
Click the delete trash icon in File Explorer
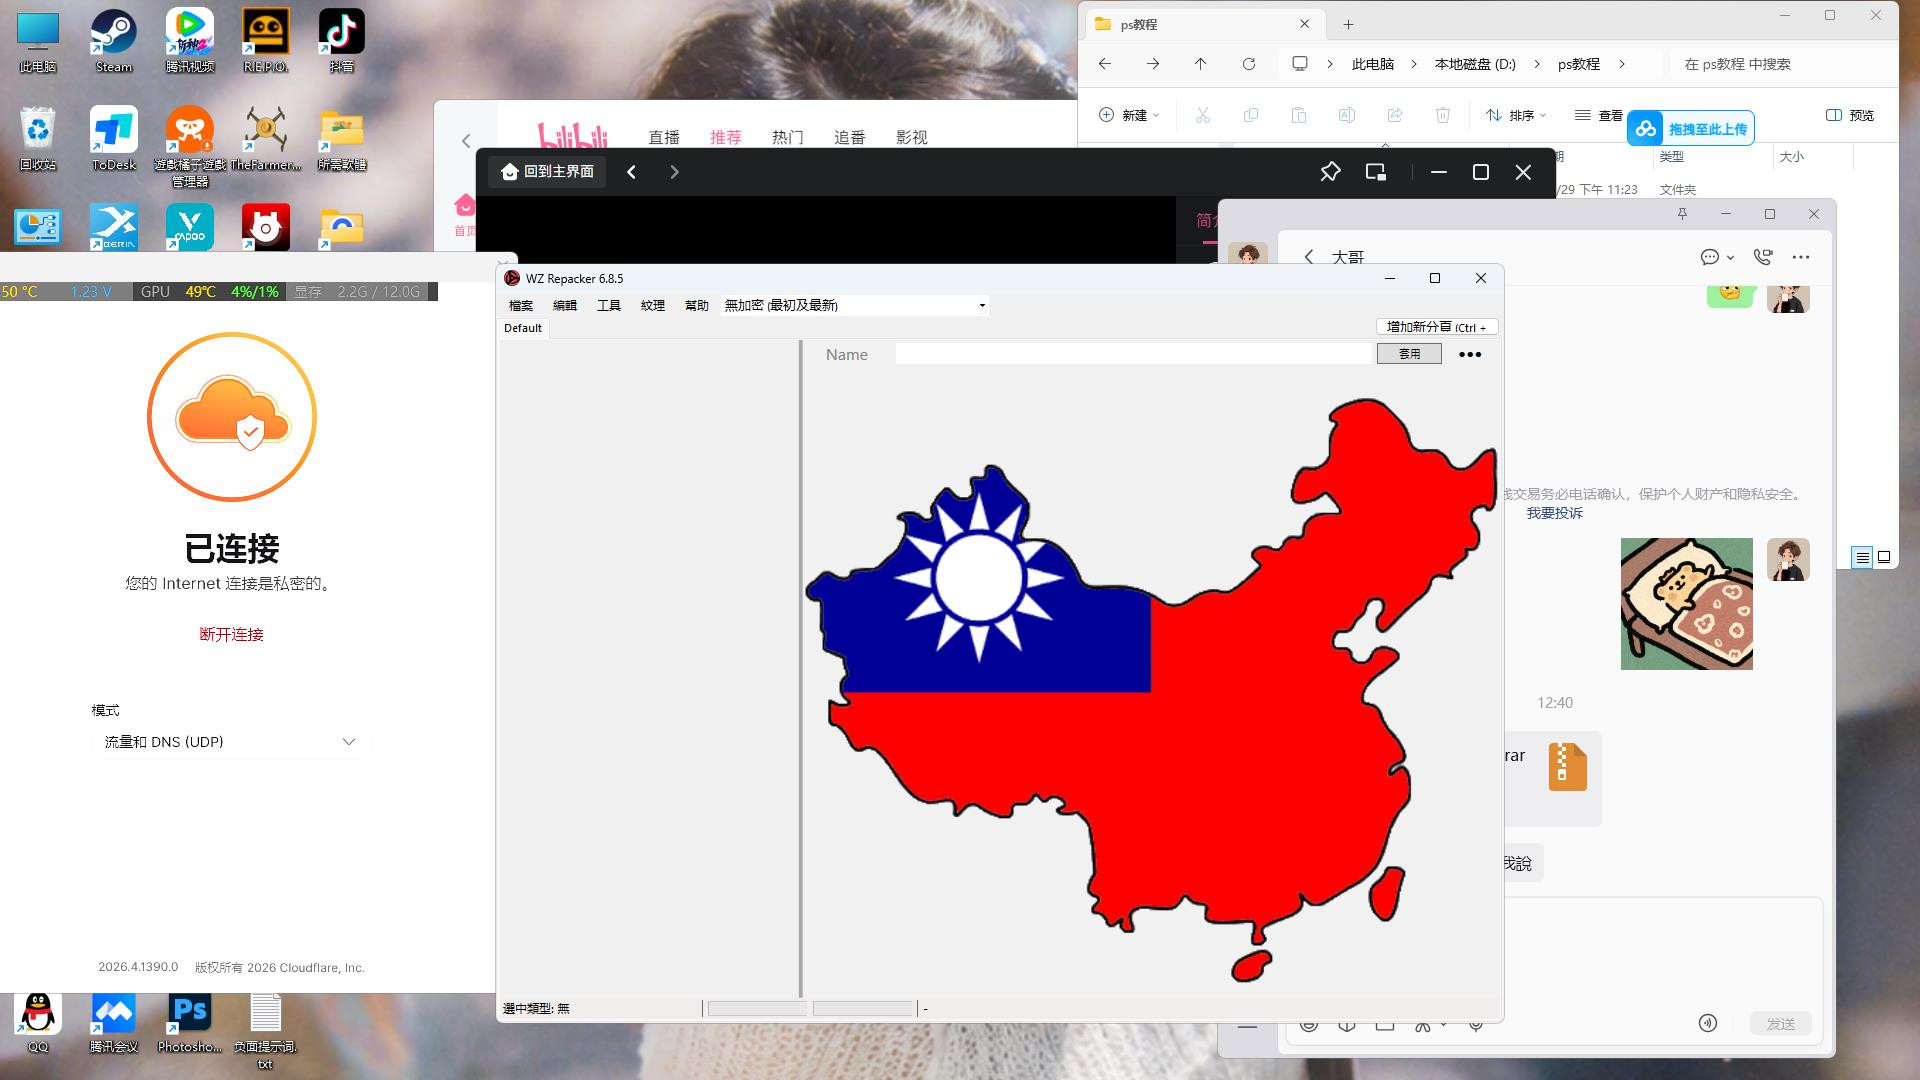coord(1443,115)
